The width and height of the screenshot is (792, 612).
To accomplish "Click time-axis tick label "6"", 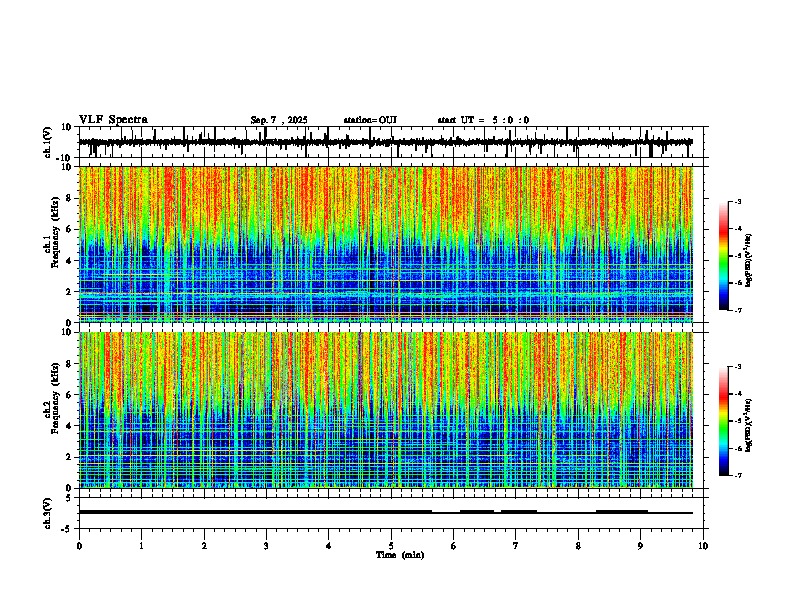I will (x=454, y=546).
